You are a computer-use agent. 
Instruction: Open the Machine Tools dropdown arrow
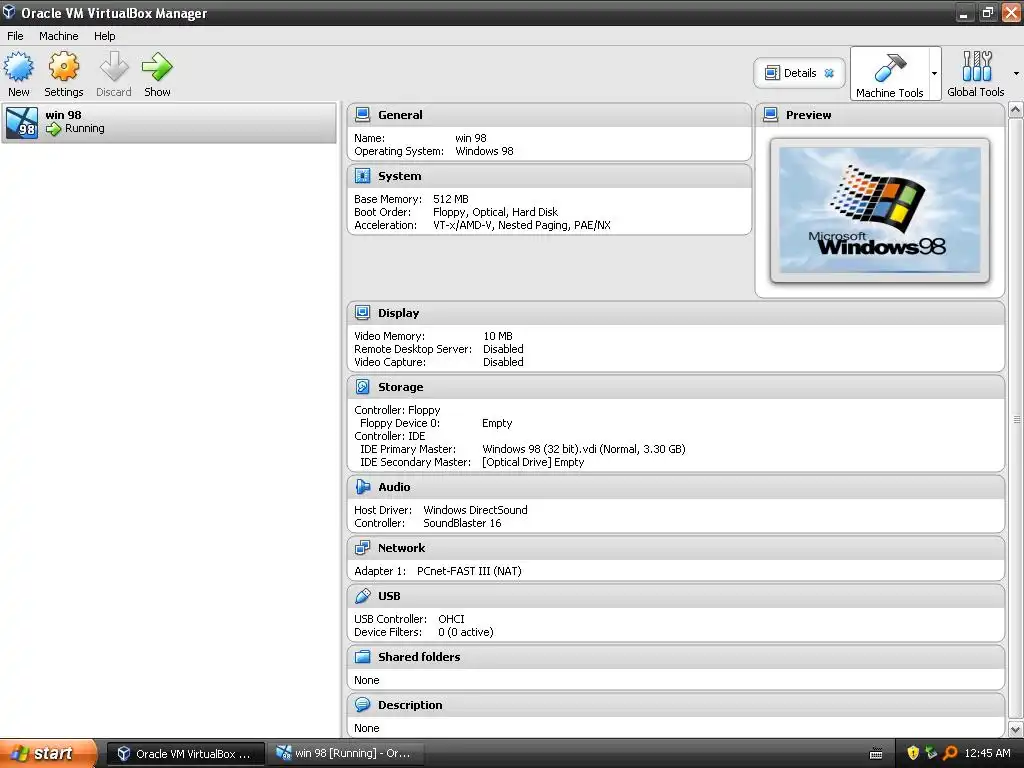coord(935,73)
